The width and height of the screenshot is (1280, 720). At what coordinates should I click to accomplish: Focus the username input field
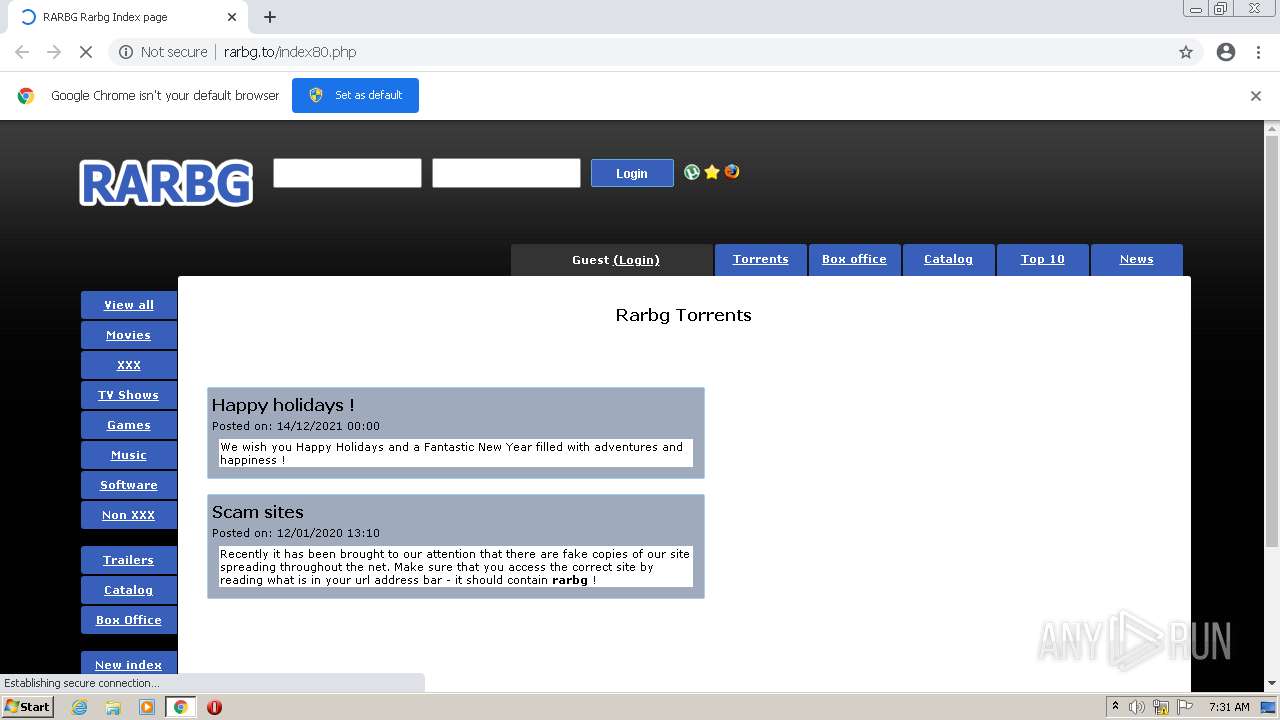coord(347,173)
